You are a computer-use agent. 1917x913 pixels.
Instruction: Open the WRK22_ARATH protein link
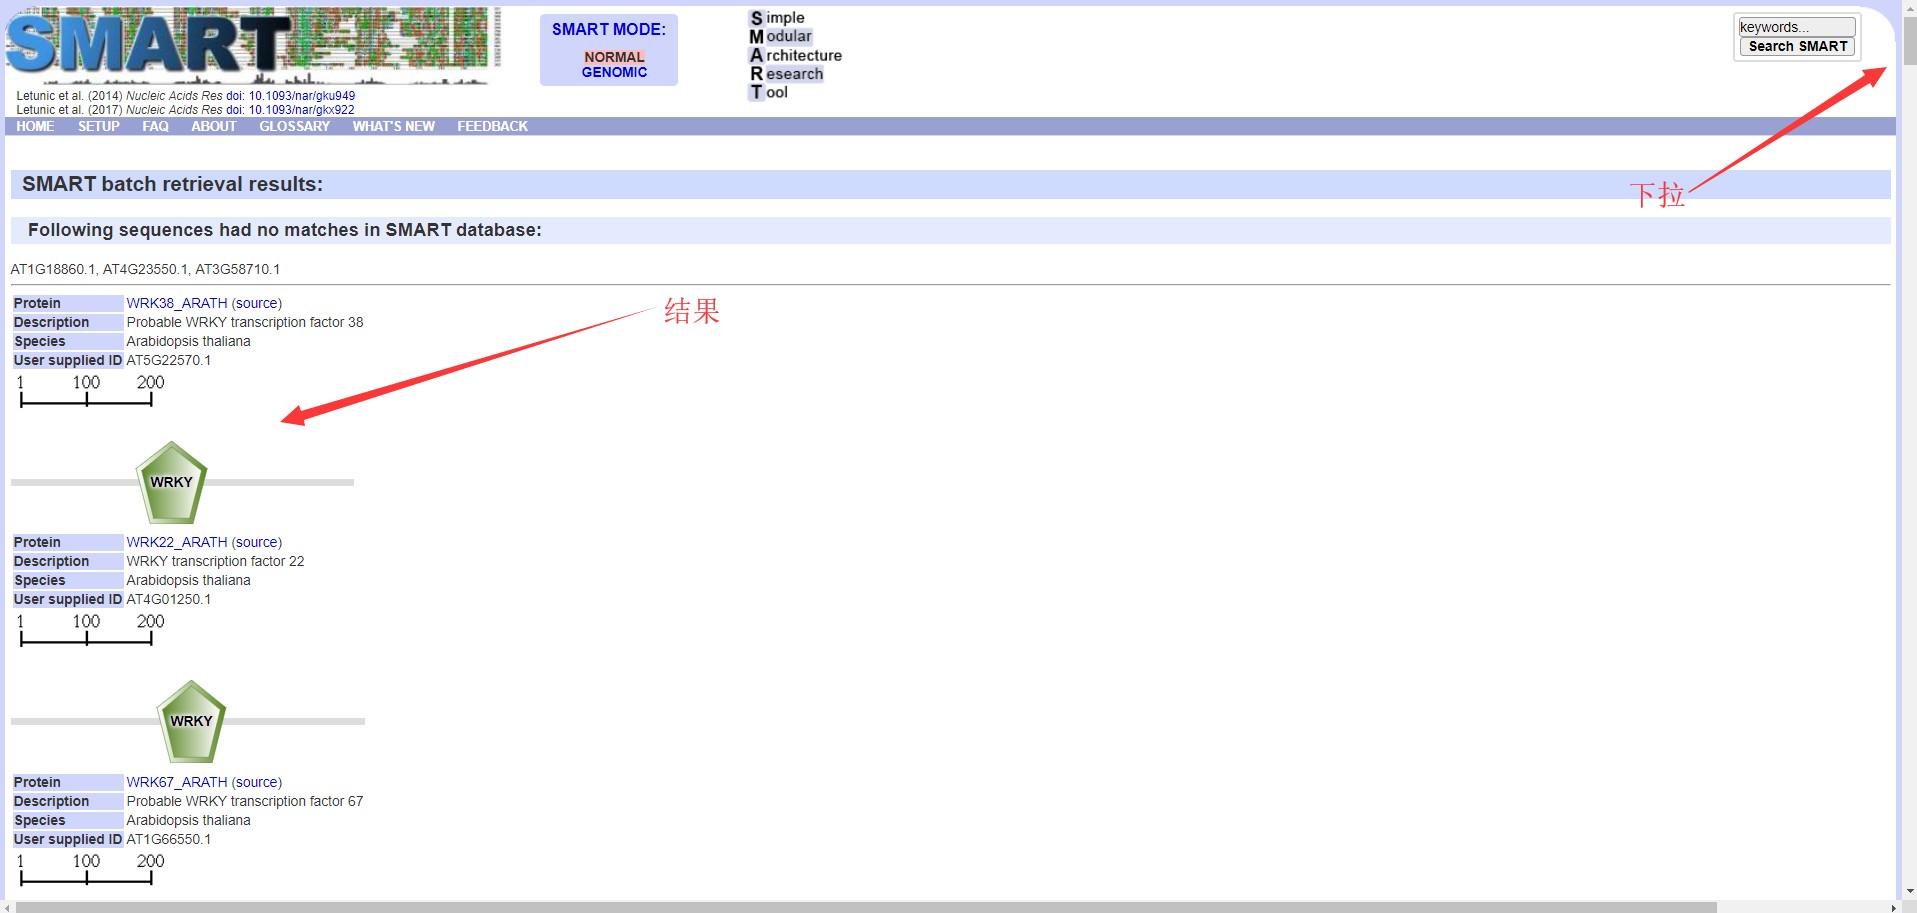click(x=177, y=542)
